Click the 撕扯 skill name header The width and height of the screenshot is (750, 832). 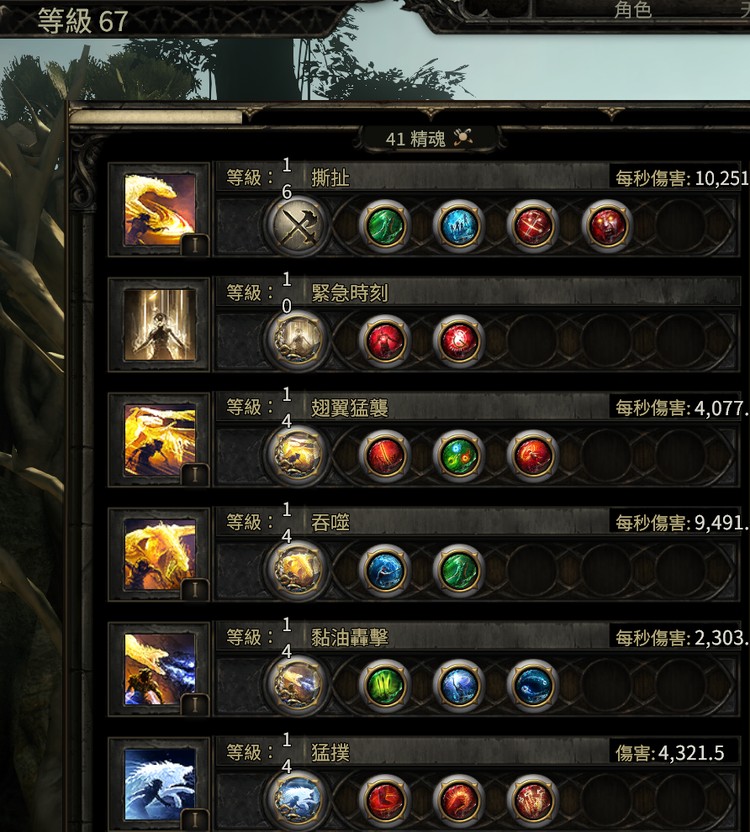(x=330, y=178)
